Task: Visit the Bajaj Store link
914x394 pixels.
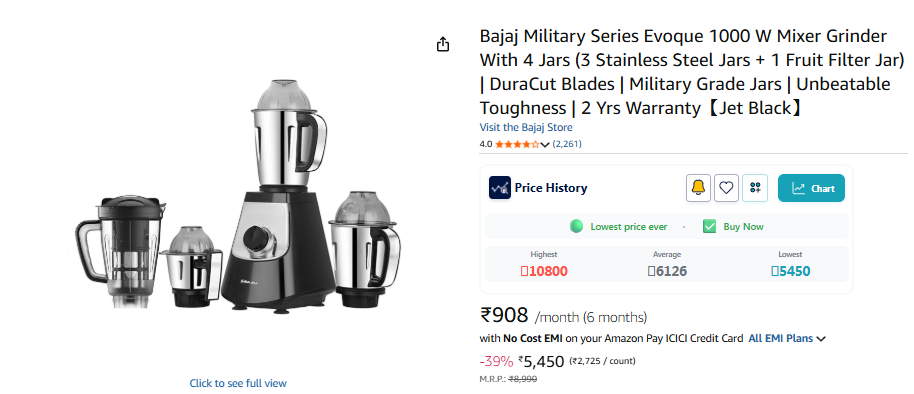Action: click(526, 127)
